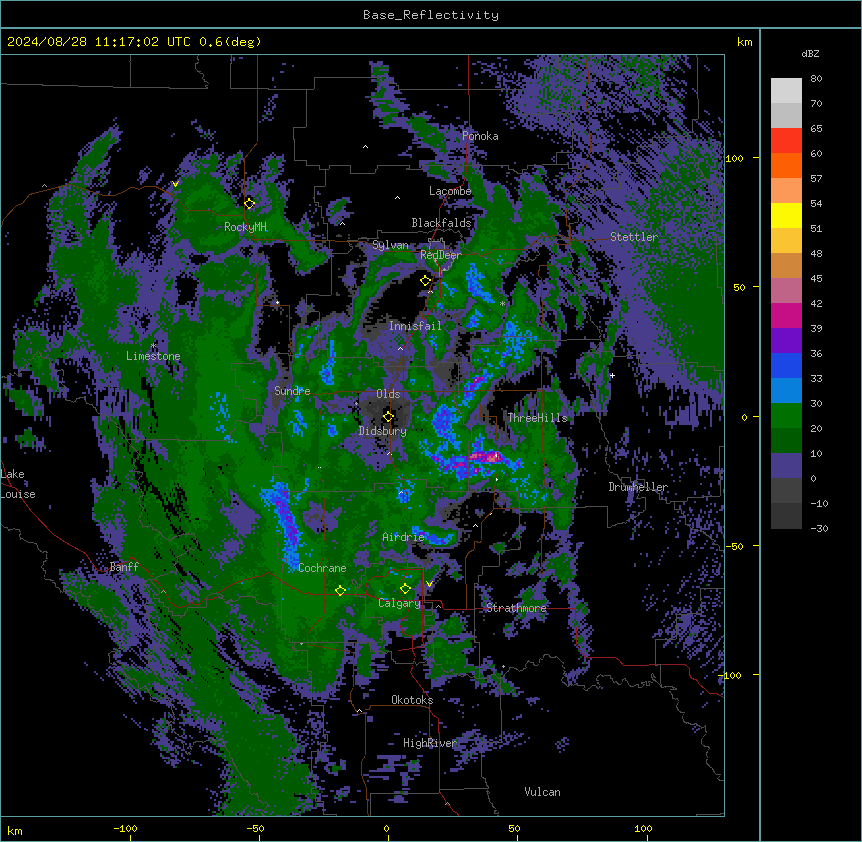Click the Okotoks label
Screen dimensions: 862x842
pyautogui.click(x=412, y=700)
